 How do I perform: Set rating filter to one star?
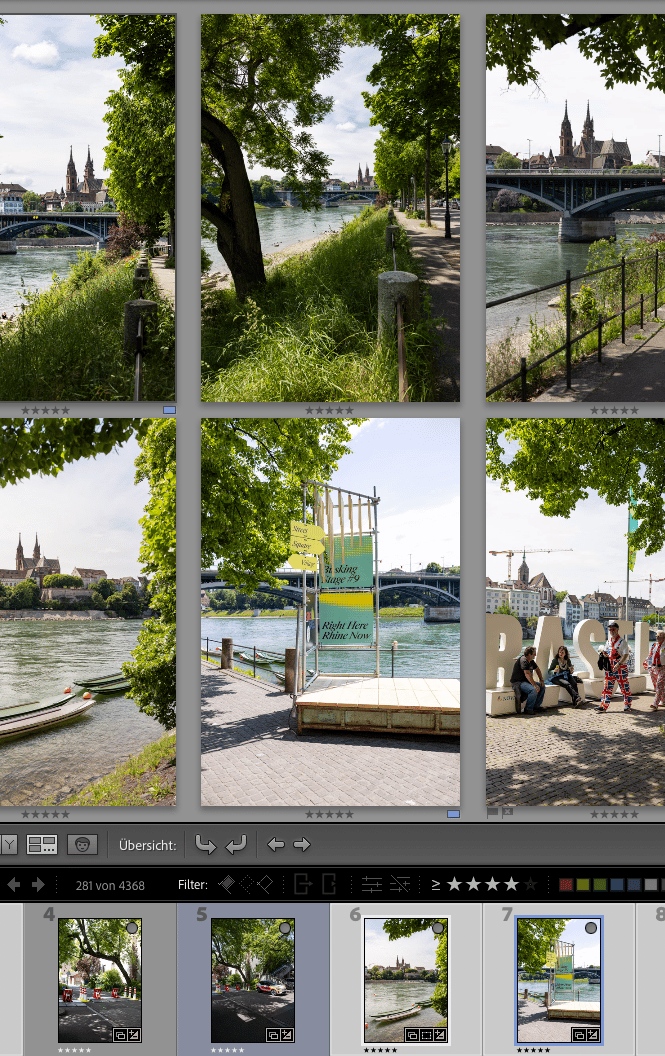(455, 884)
